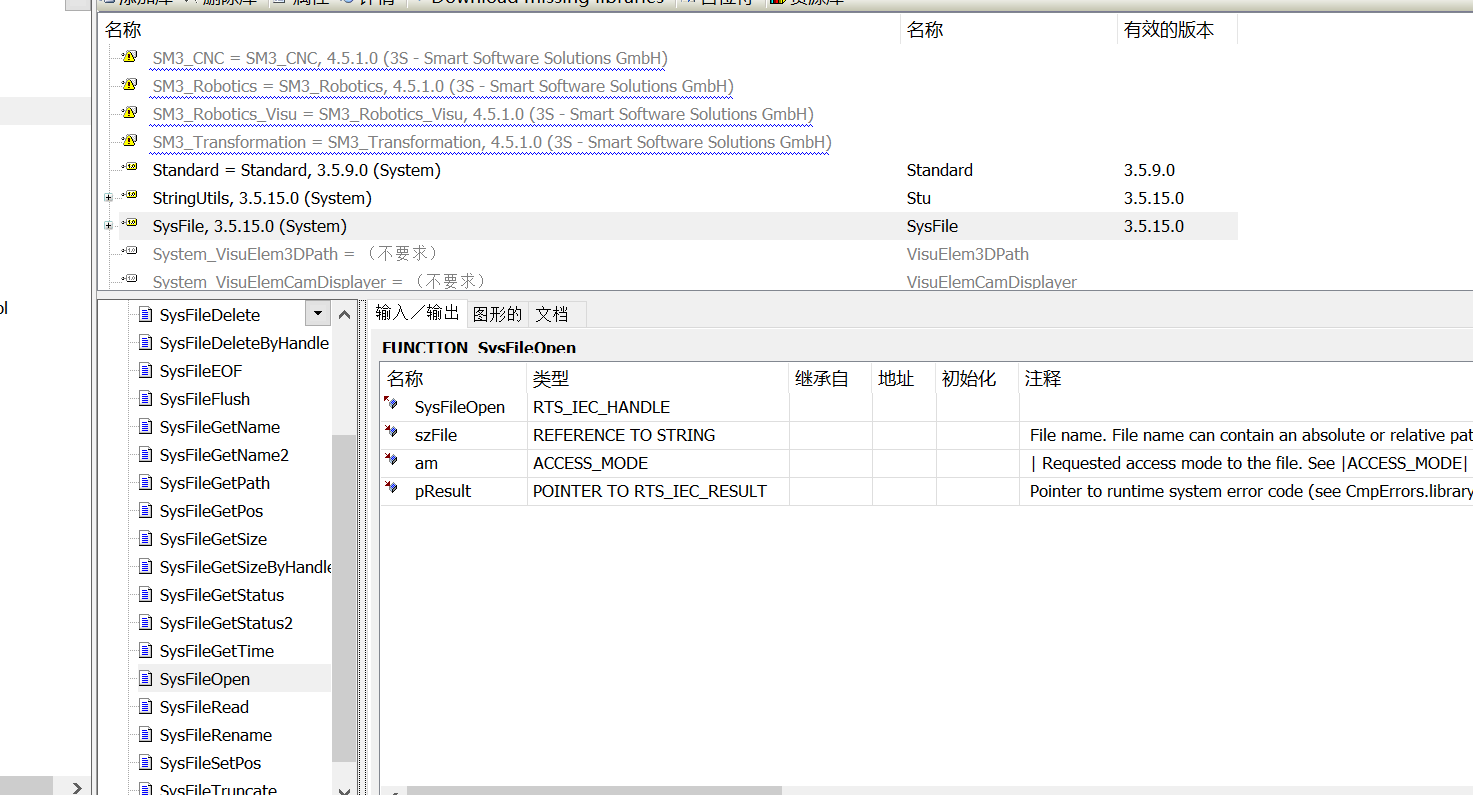Expand the StringUtils tree node

(x=108, y=197)
